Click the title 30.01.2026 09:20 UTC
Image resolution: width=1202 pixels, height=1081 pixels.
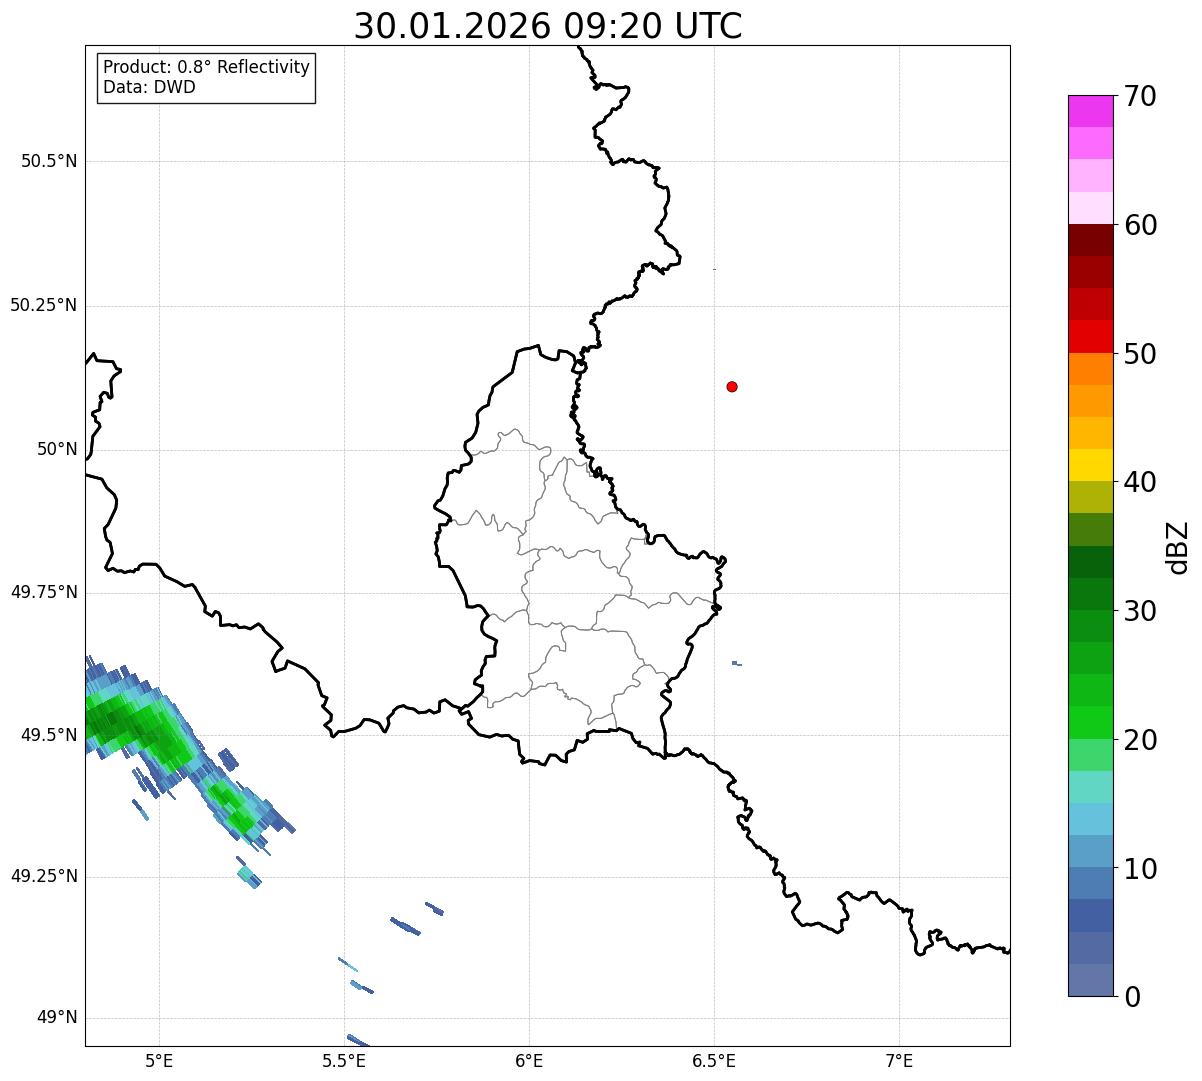click(548, 26)
